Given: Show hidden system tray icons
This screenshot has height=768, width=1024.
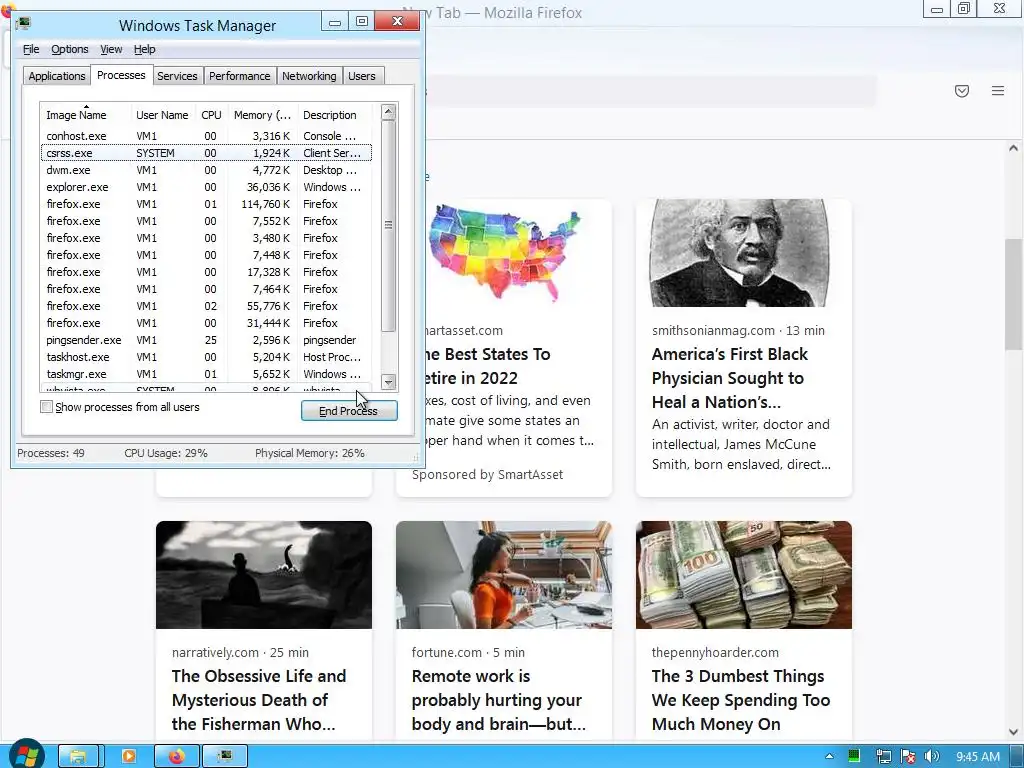Looking at the screenshot, I should tap(829, 756).
